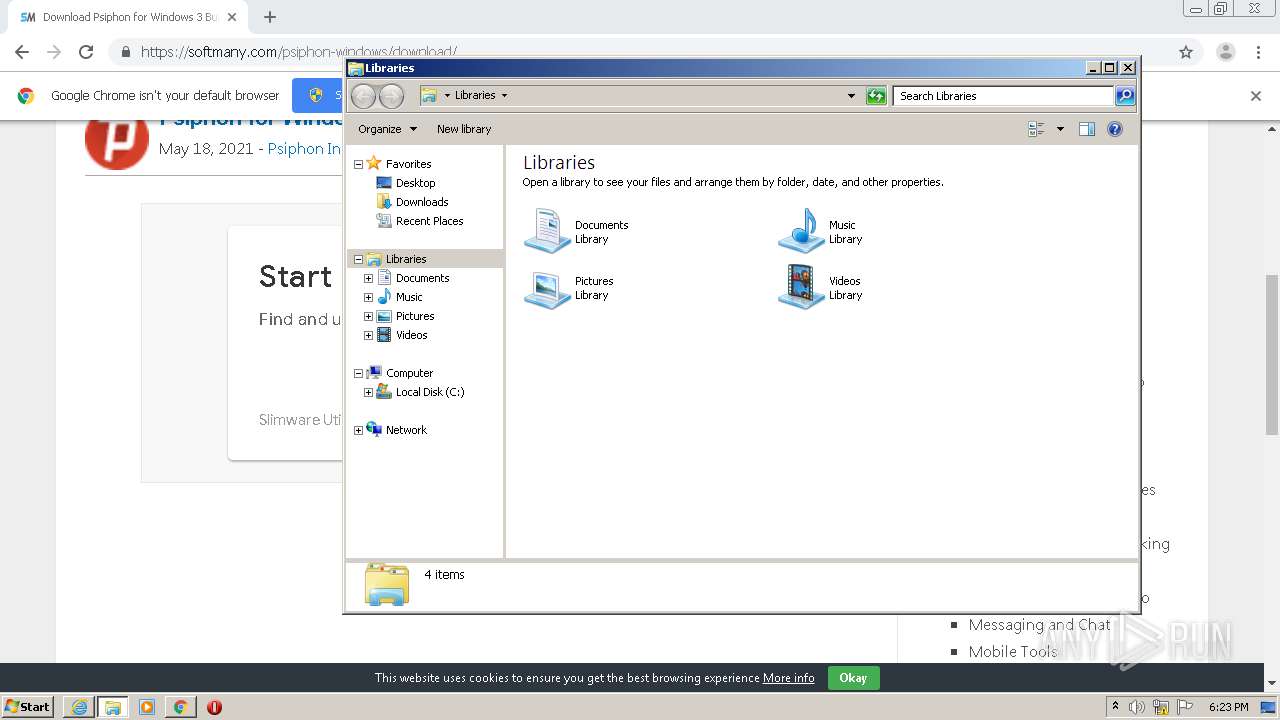Expand the Pictures node in navigation tree
This screenshot has height=720, width=1280.
click(x=368, y=316)
